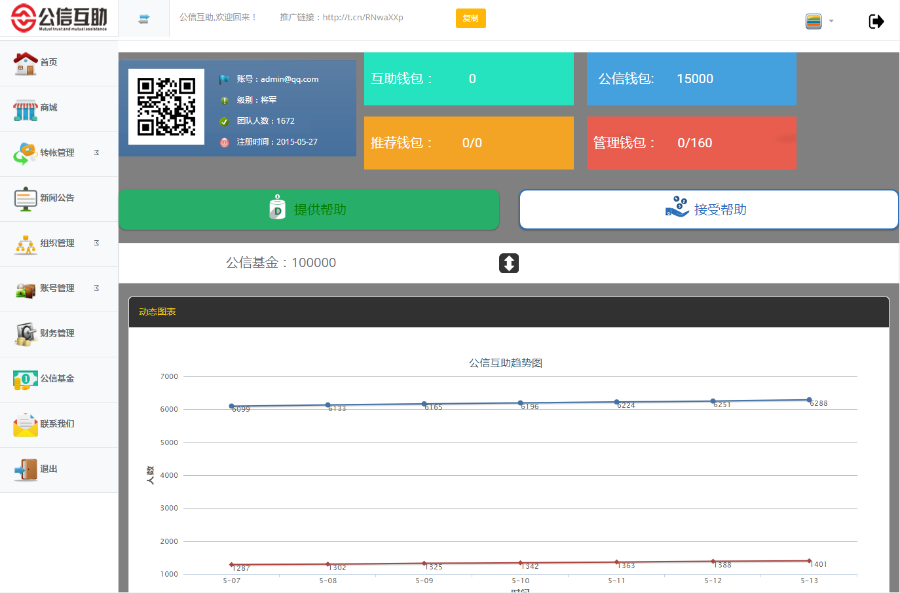Screen dimensions: 900x593
Task: Click the 提供帮助 green button
Action: click(309, 210)
